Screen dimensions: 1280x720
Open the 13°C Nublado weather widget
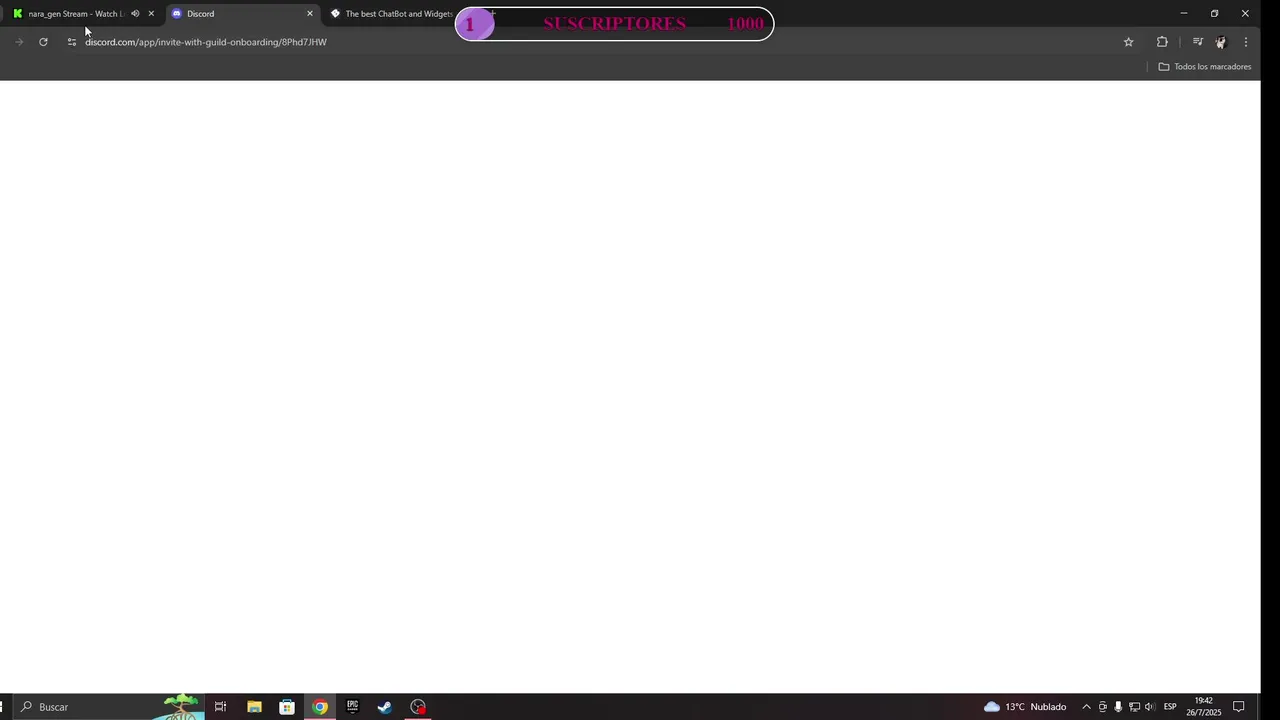(1025, 707)
